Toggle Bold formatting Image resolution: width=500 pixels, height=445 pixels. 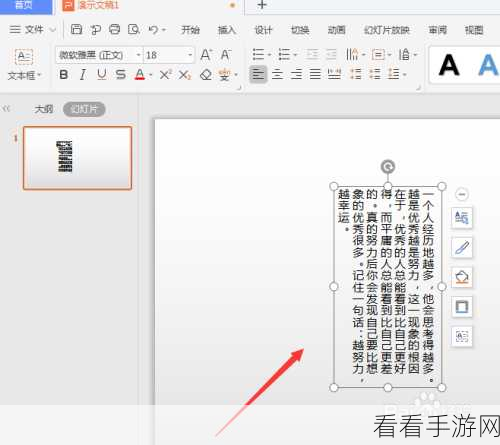64,75
